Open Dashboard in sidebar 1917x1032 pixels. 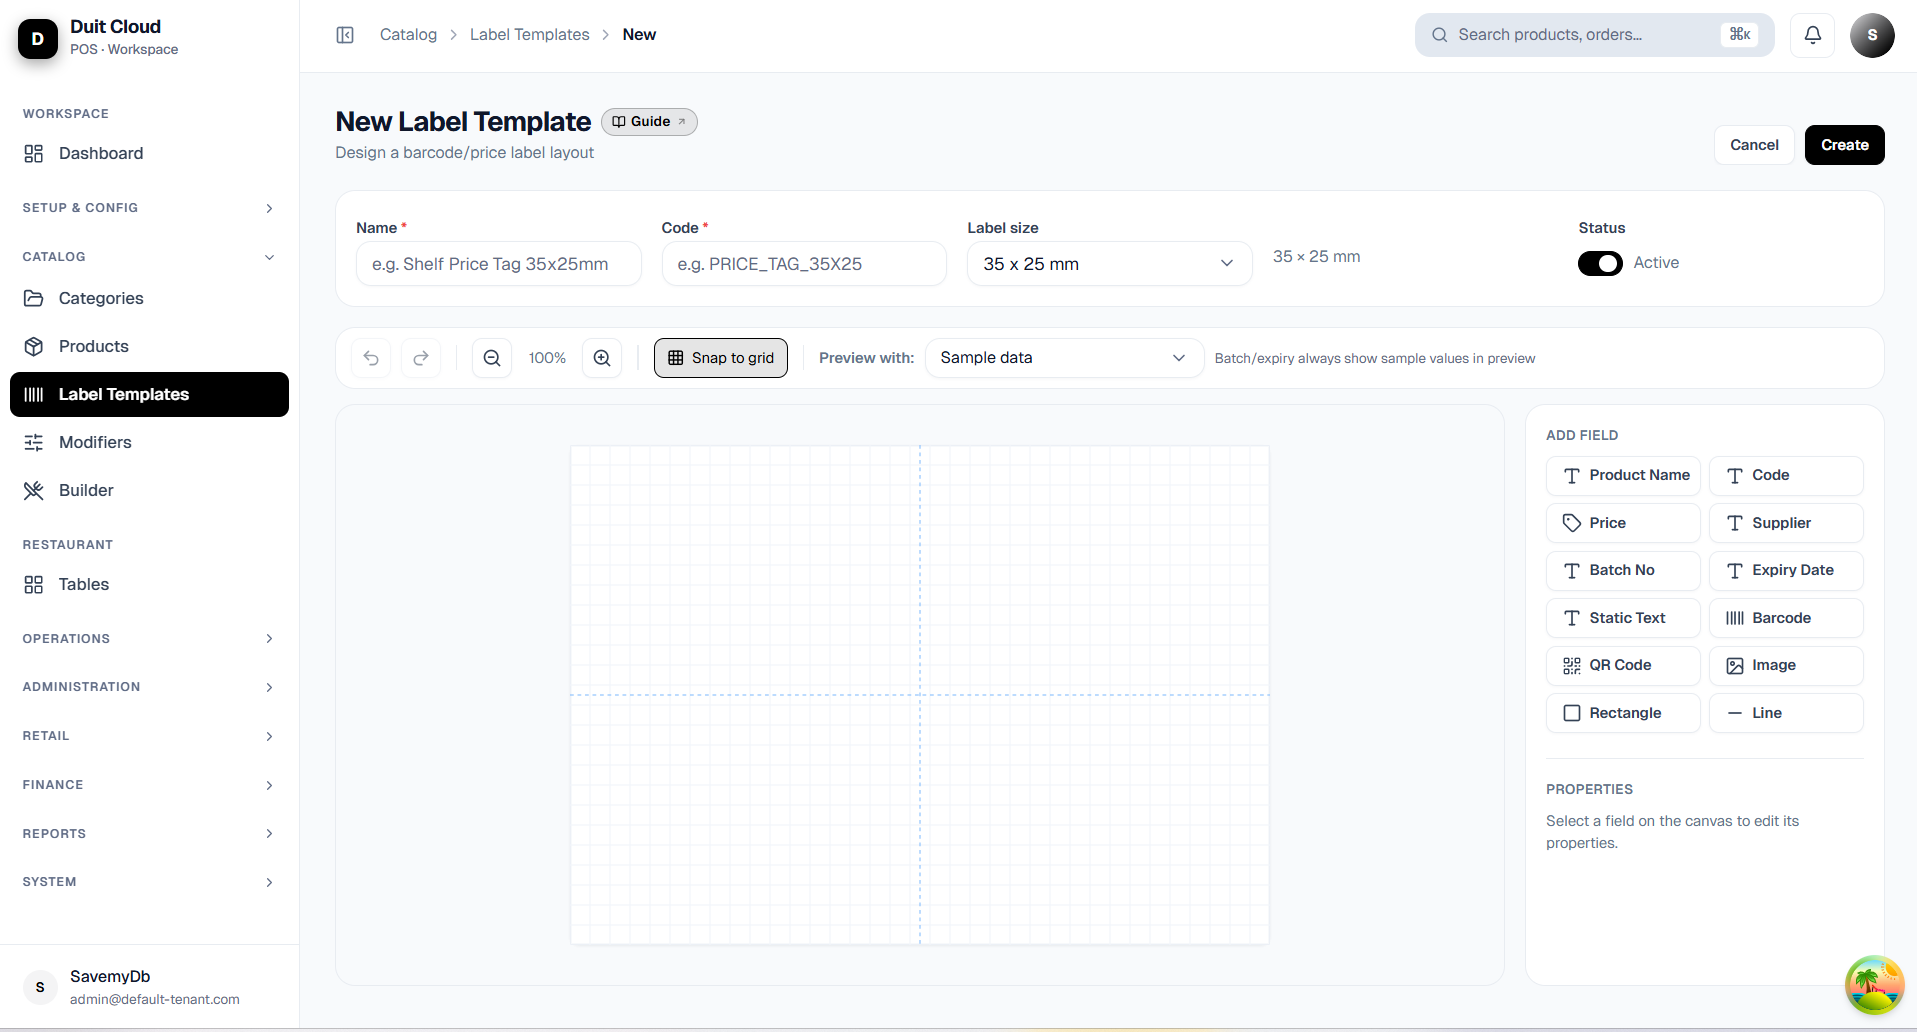(149, 154)
